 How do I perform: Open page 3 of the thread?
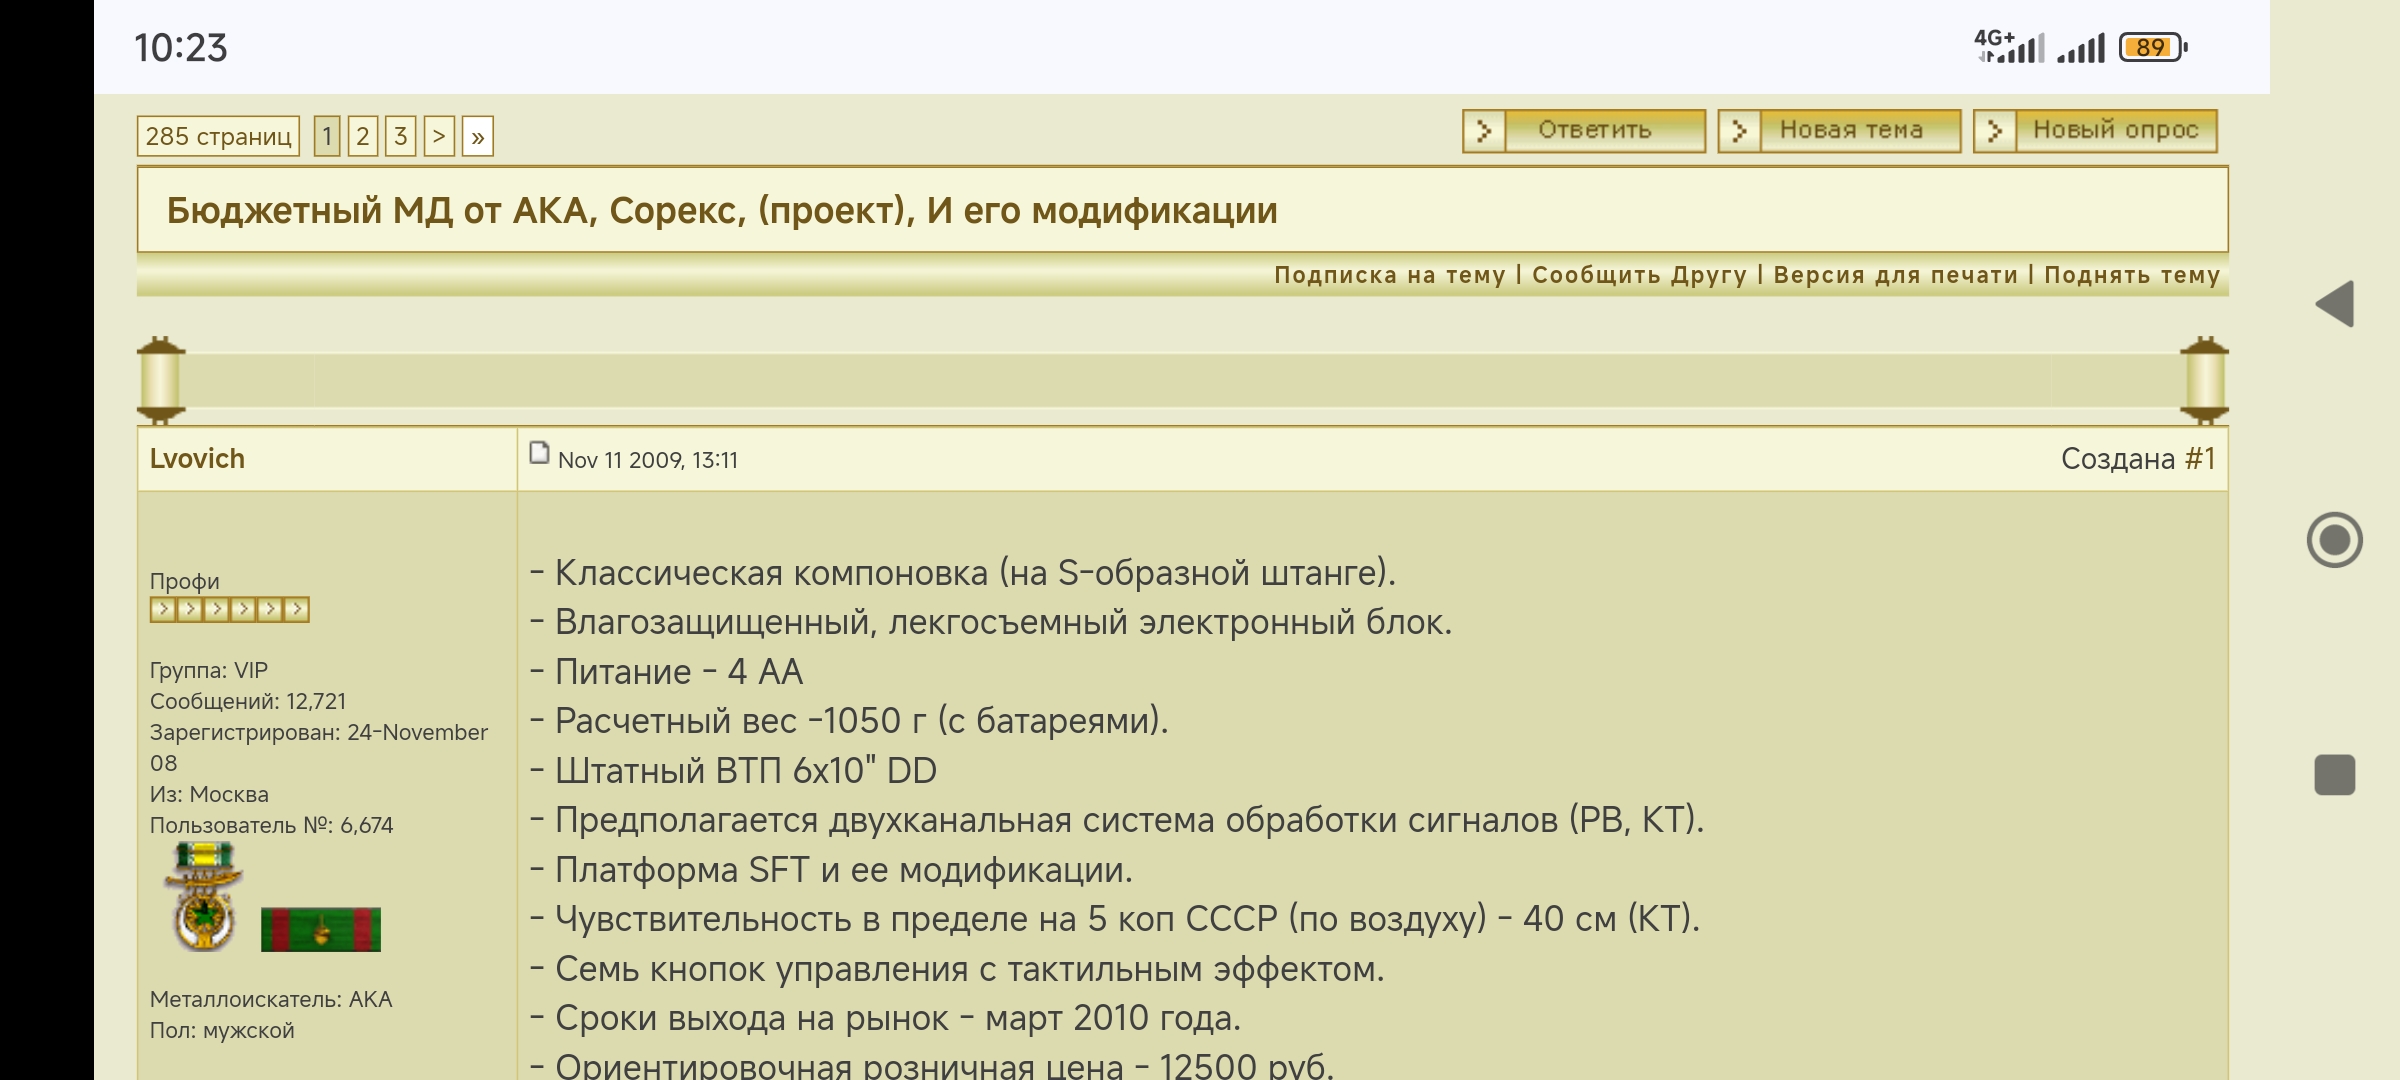(x=400, y=136)
